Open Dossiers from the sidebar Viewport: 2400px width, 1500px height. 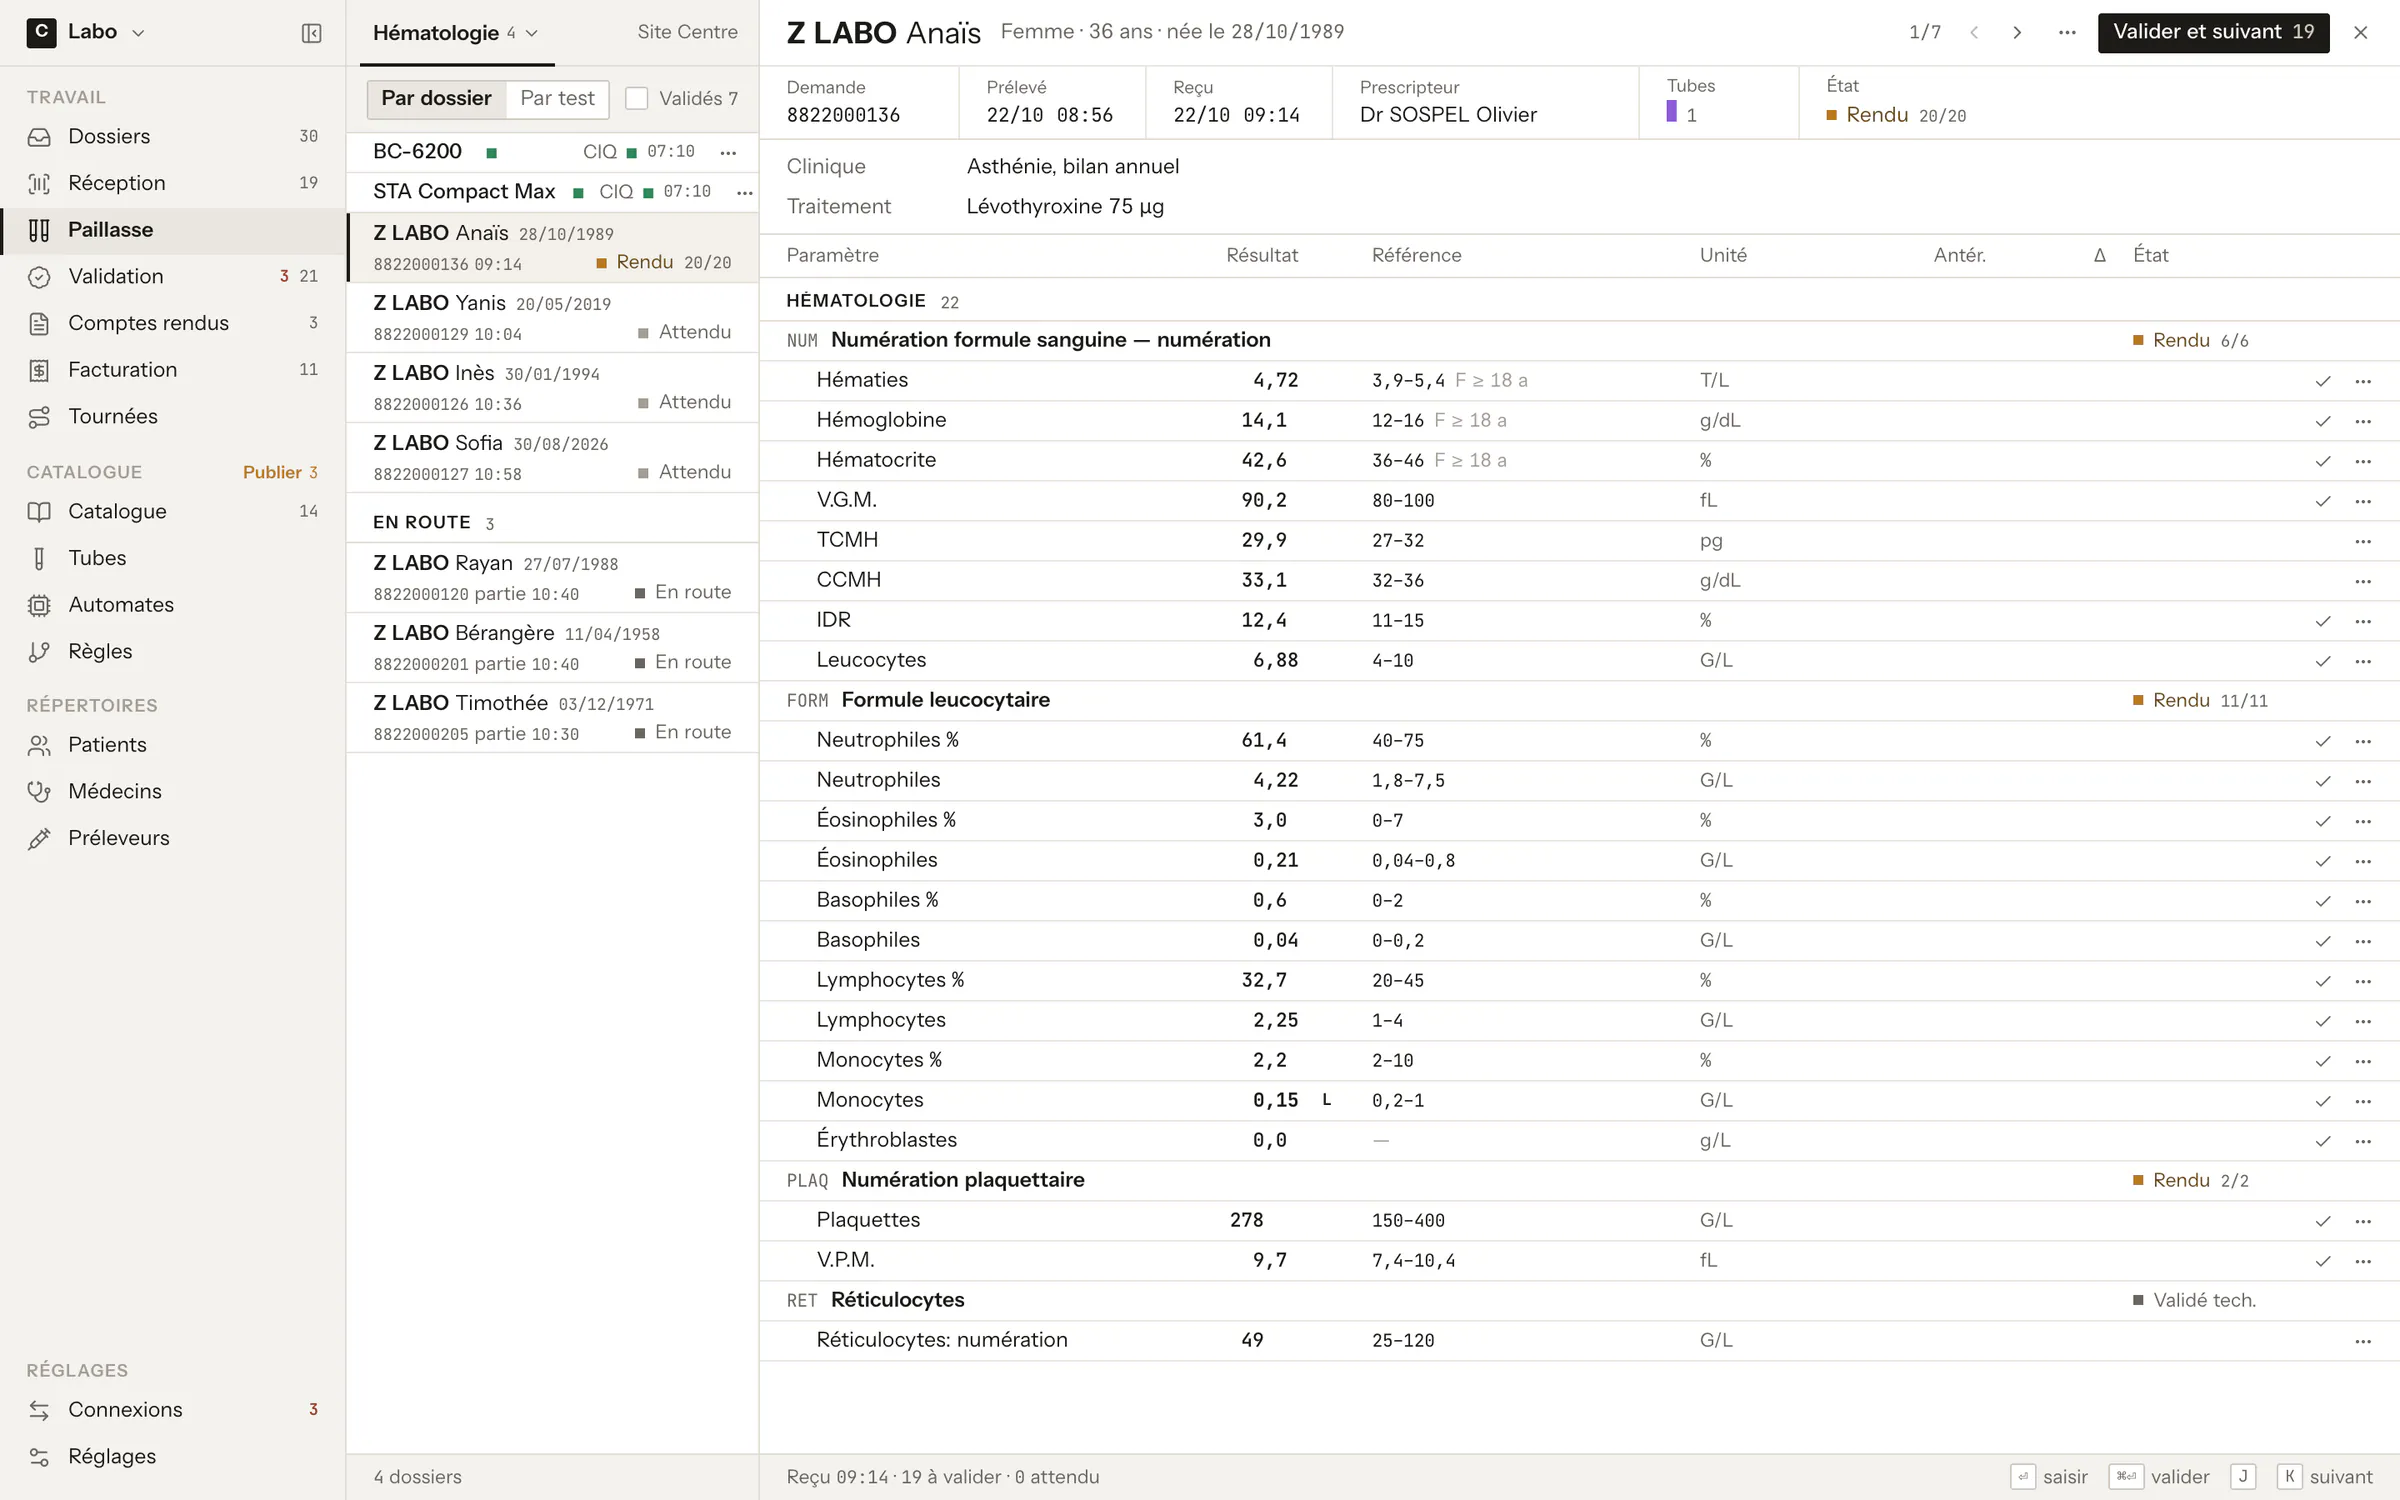(173, 136)
